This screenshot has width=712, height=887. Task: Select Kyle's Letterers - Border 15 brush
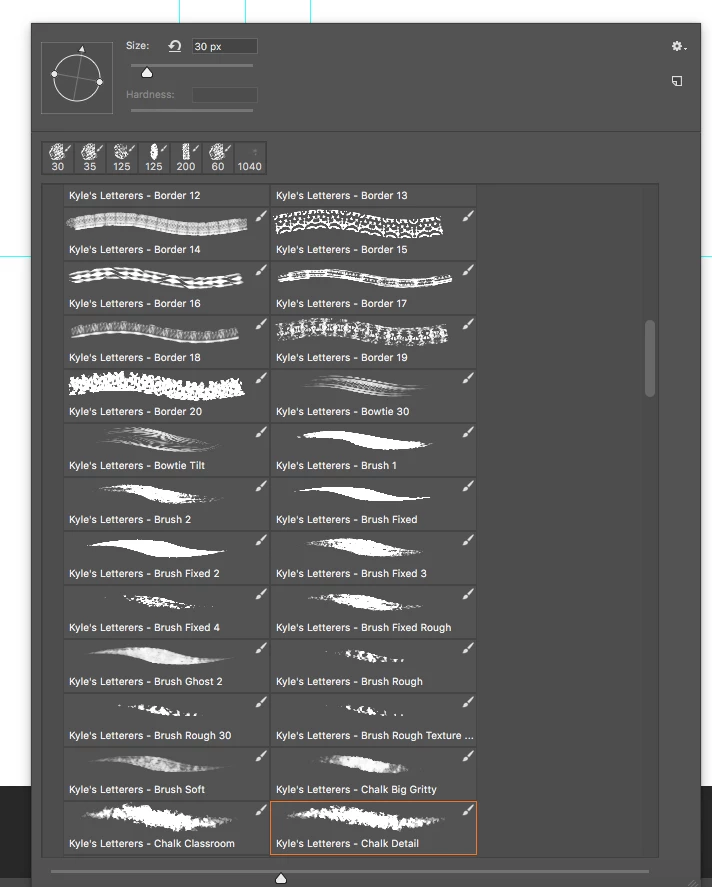373,234
